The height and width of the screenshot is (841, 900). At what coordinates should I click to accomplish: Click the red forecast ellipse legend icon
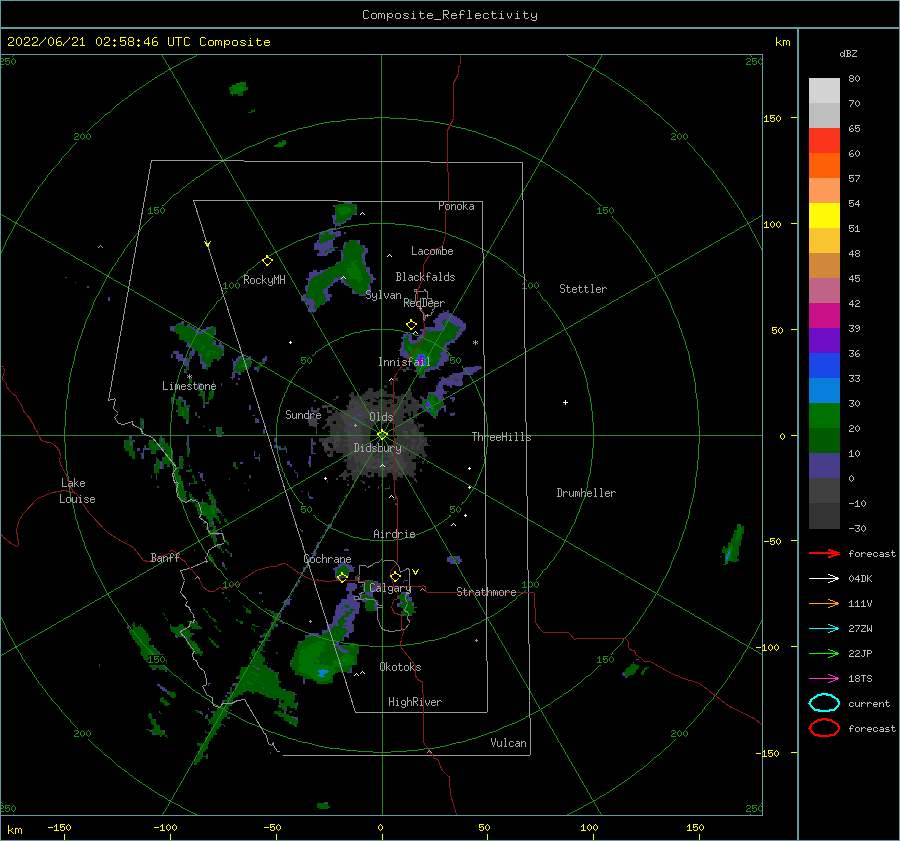click(824, 728)
